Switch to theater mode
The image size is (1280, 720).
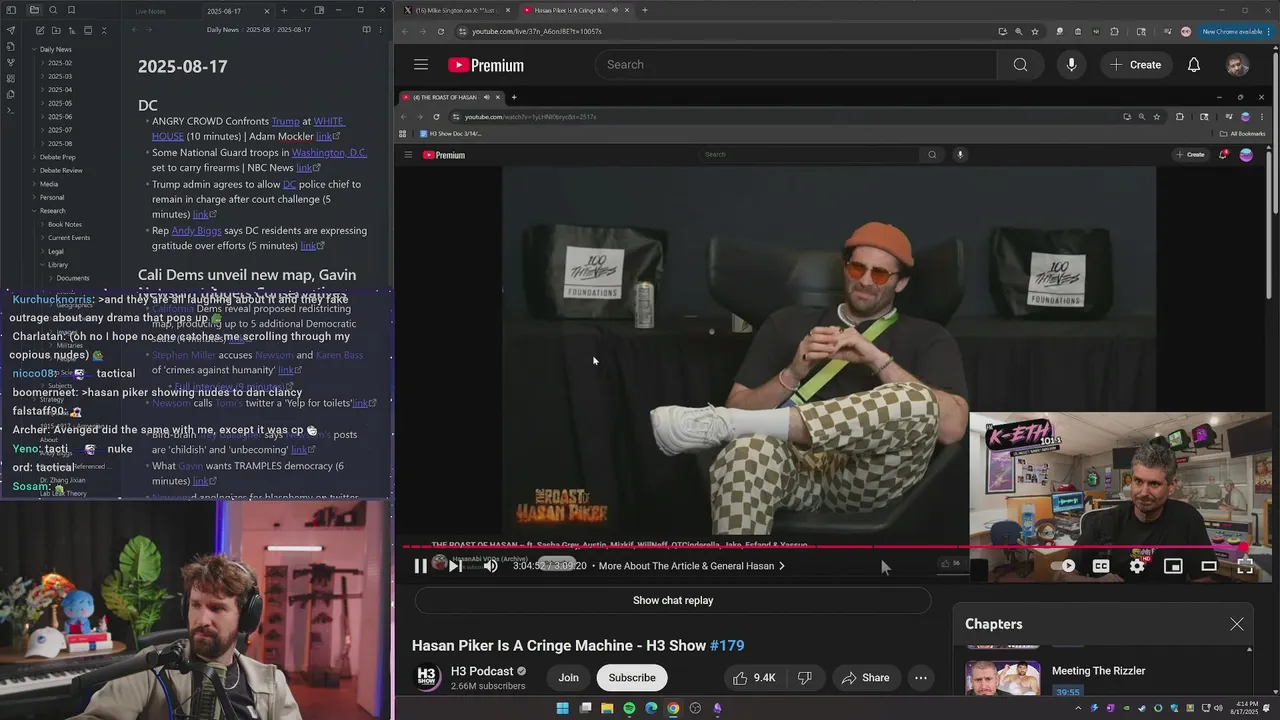coord(1209,566)
